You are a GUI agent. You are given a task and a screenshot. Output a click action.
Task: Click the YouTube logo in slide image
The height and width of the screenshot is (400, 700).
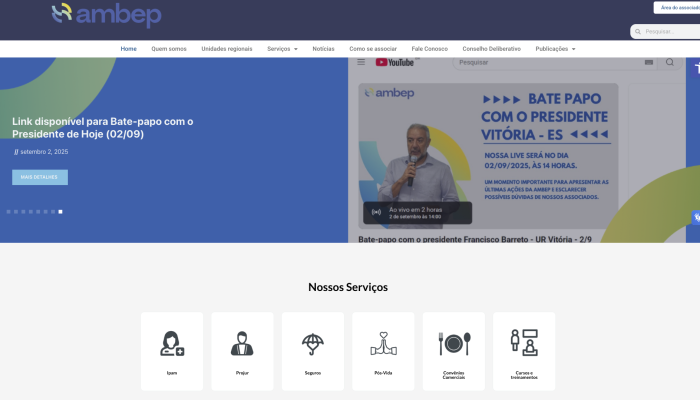tap(395, 62)
